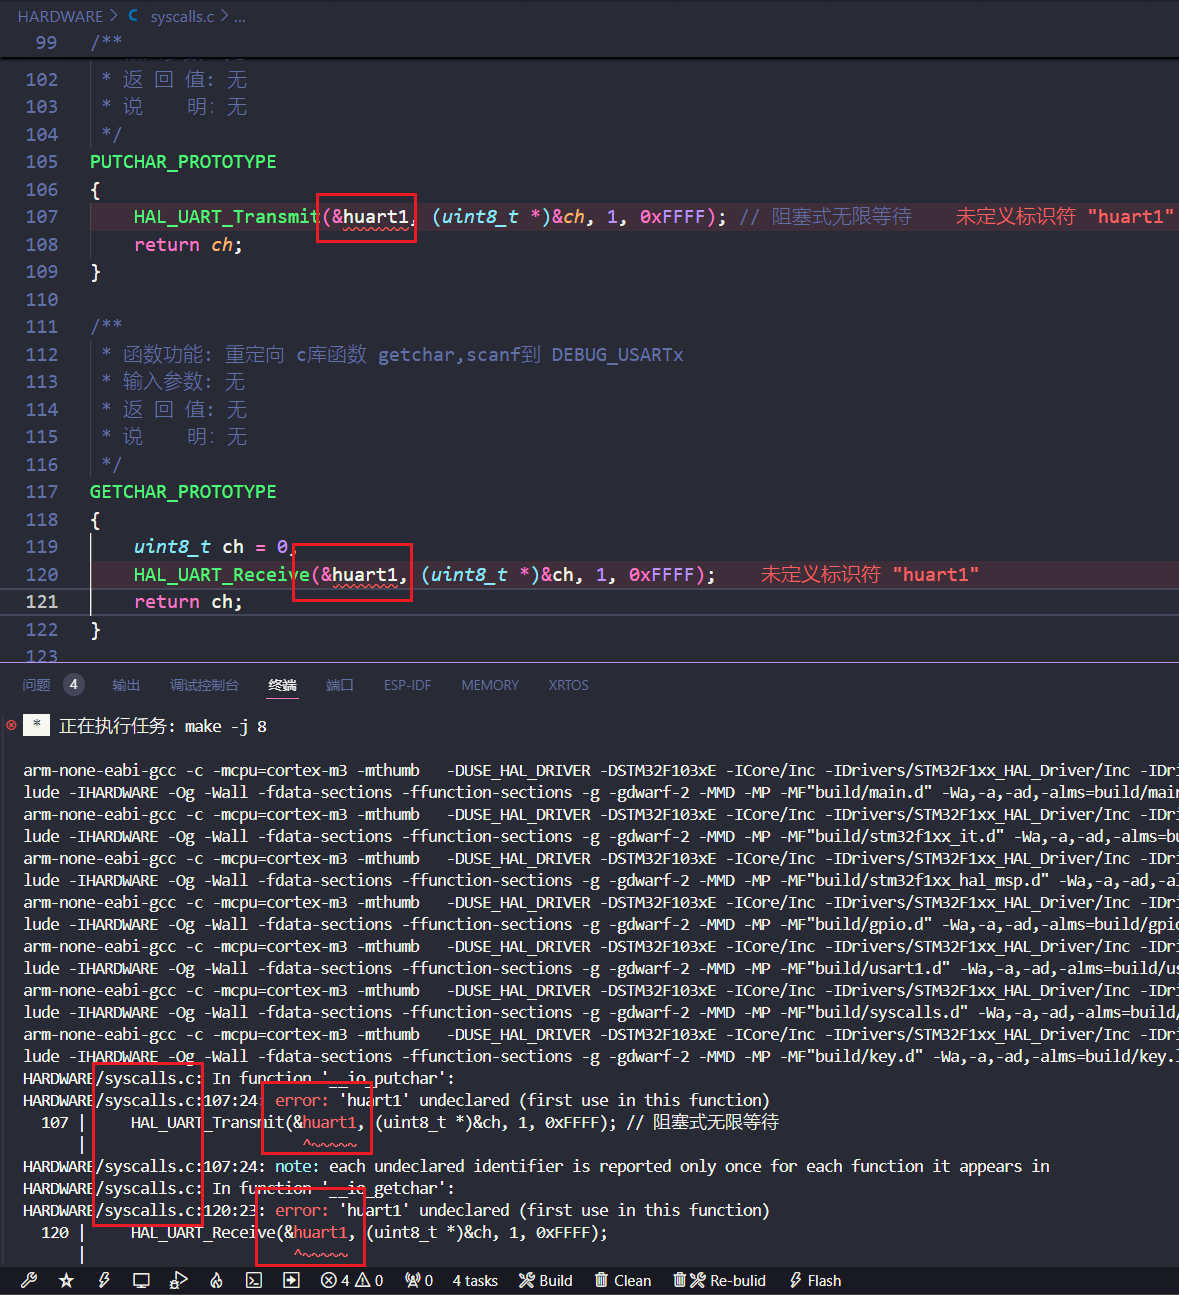Open the MEMORY panel tab
Viewport: 1179px width, 1295px height.
490,685
